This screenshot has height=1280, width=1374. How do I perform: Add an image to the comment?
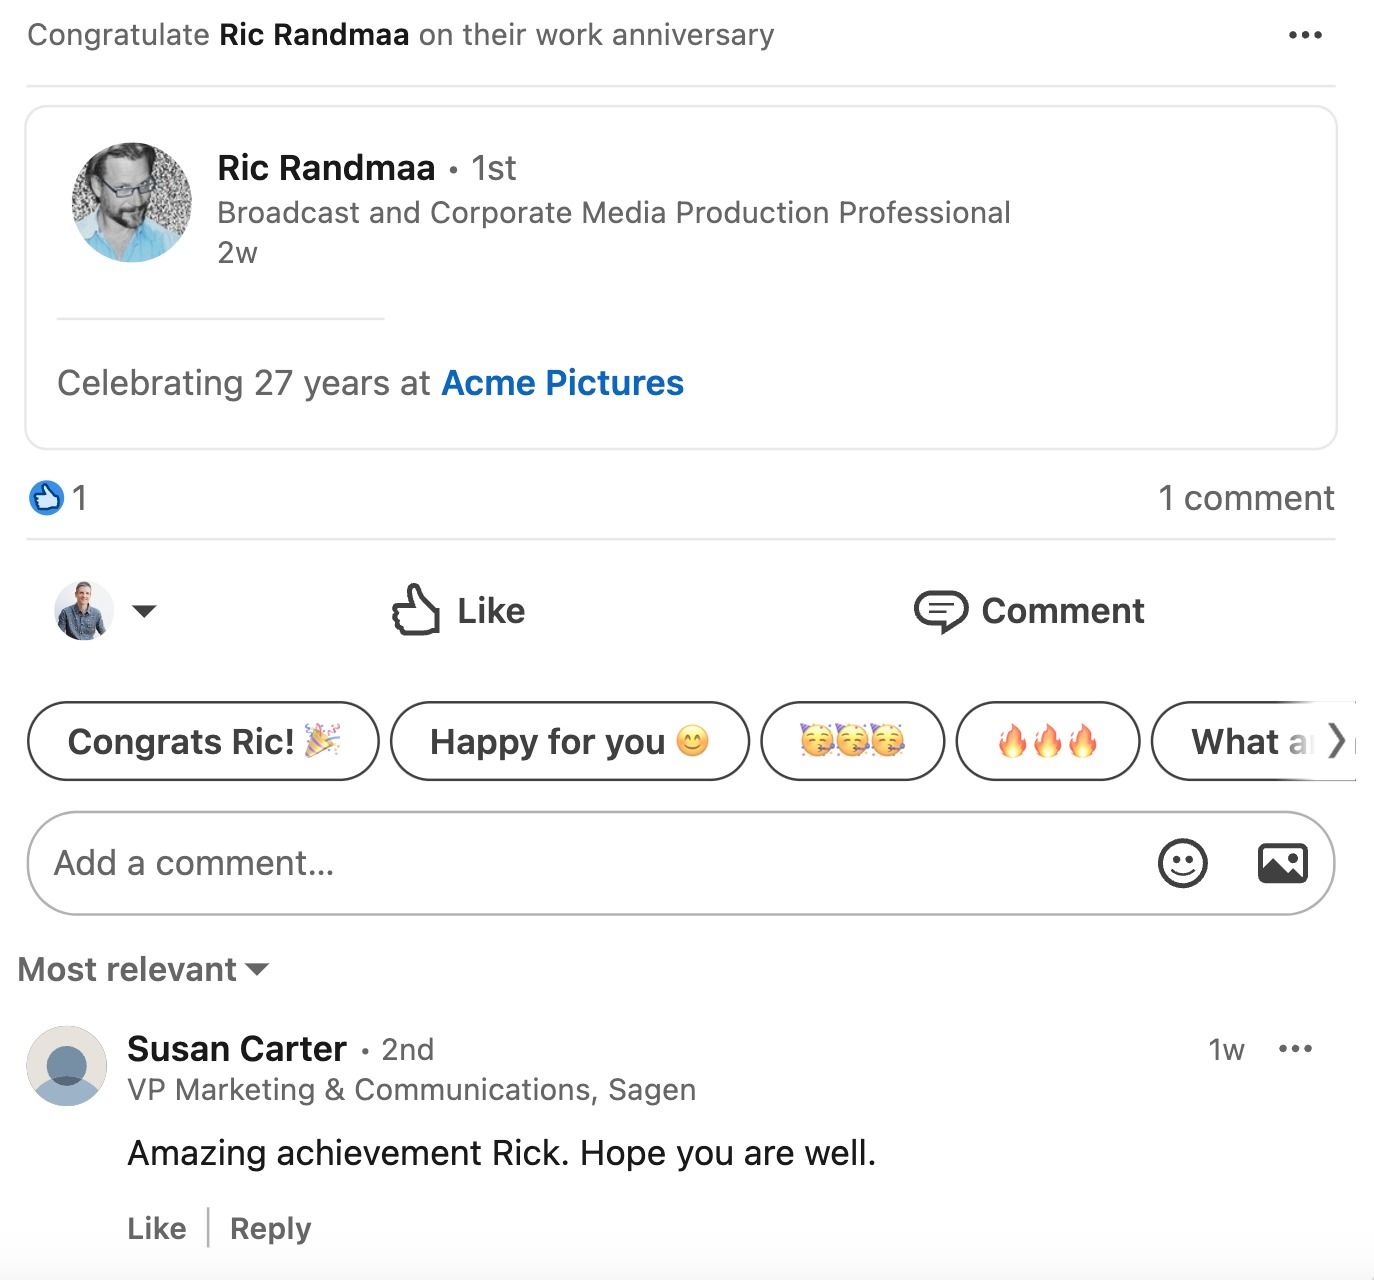[x=1282, y=863]
